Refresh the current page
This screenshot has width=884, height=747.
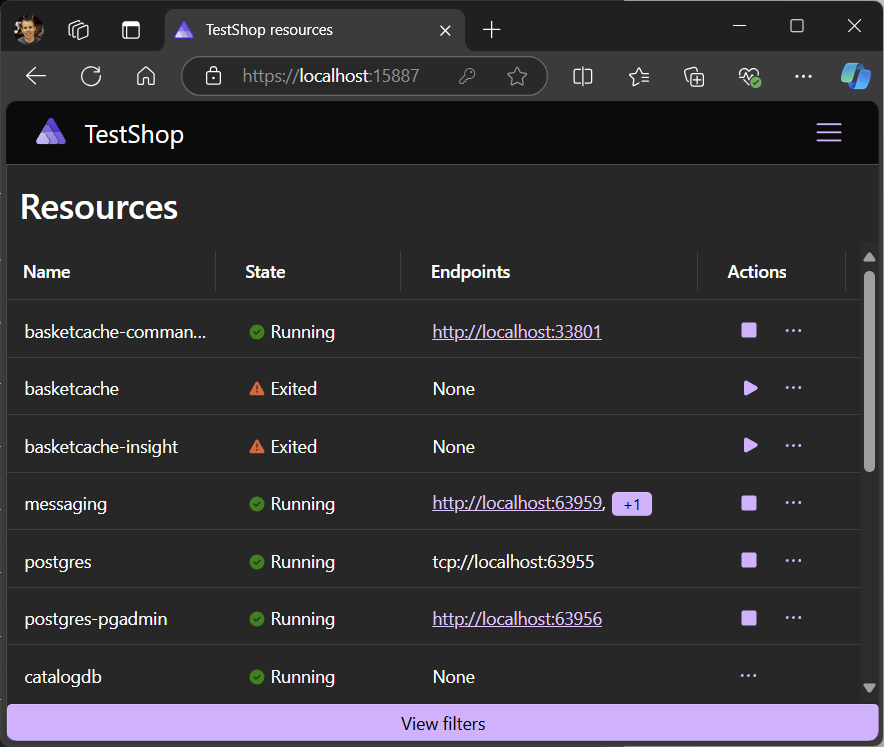pyautogui.click(x=91, y=76)
